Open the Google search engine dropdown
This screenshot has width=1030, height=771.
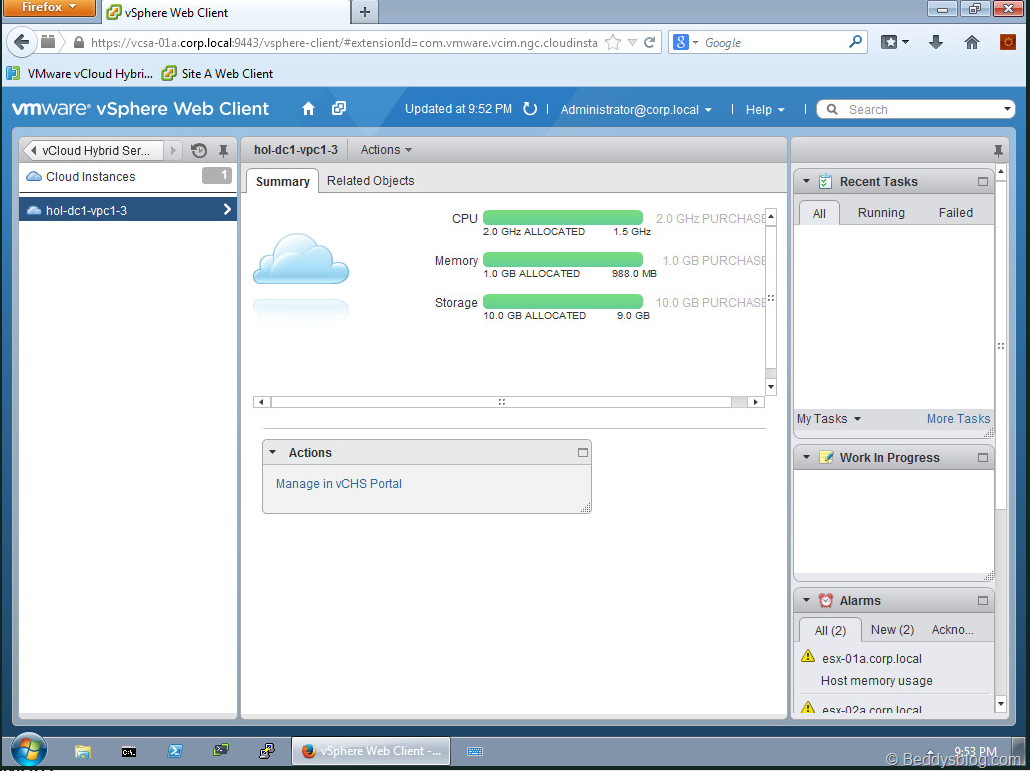coord(685,43)
